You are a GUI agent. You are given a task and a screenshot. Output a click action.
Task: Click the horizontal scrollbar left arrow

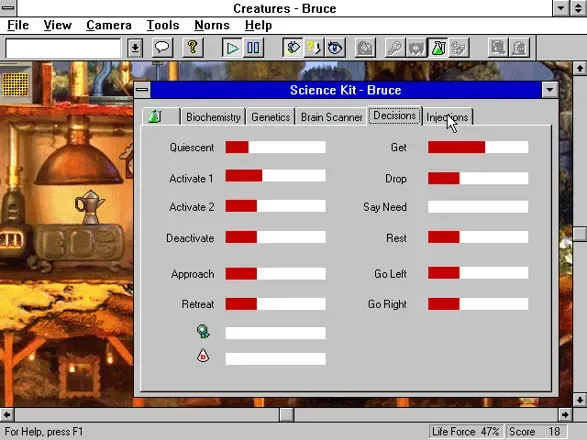tap(7, 415)
